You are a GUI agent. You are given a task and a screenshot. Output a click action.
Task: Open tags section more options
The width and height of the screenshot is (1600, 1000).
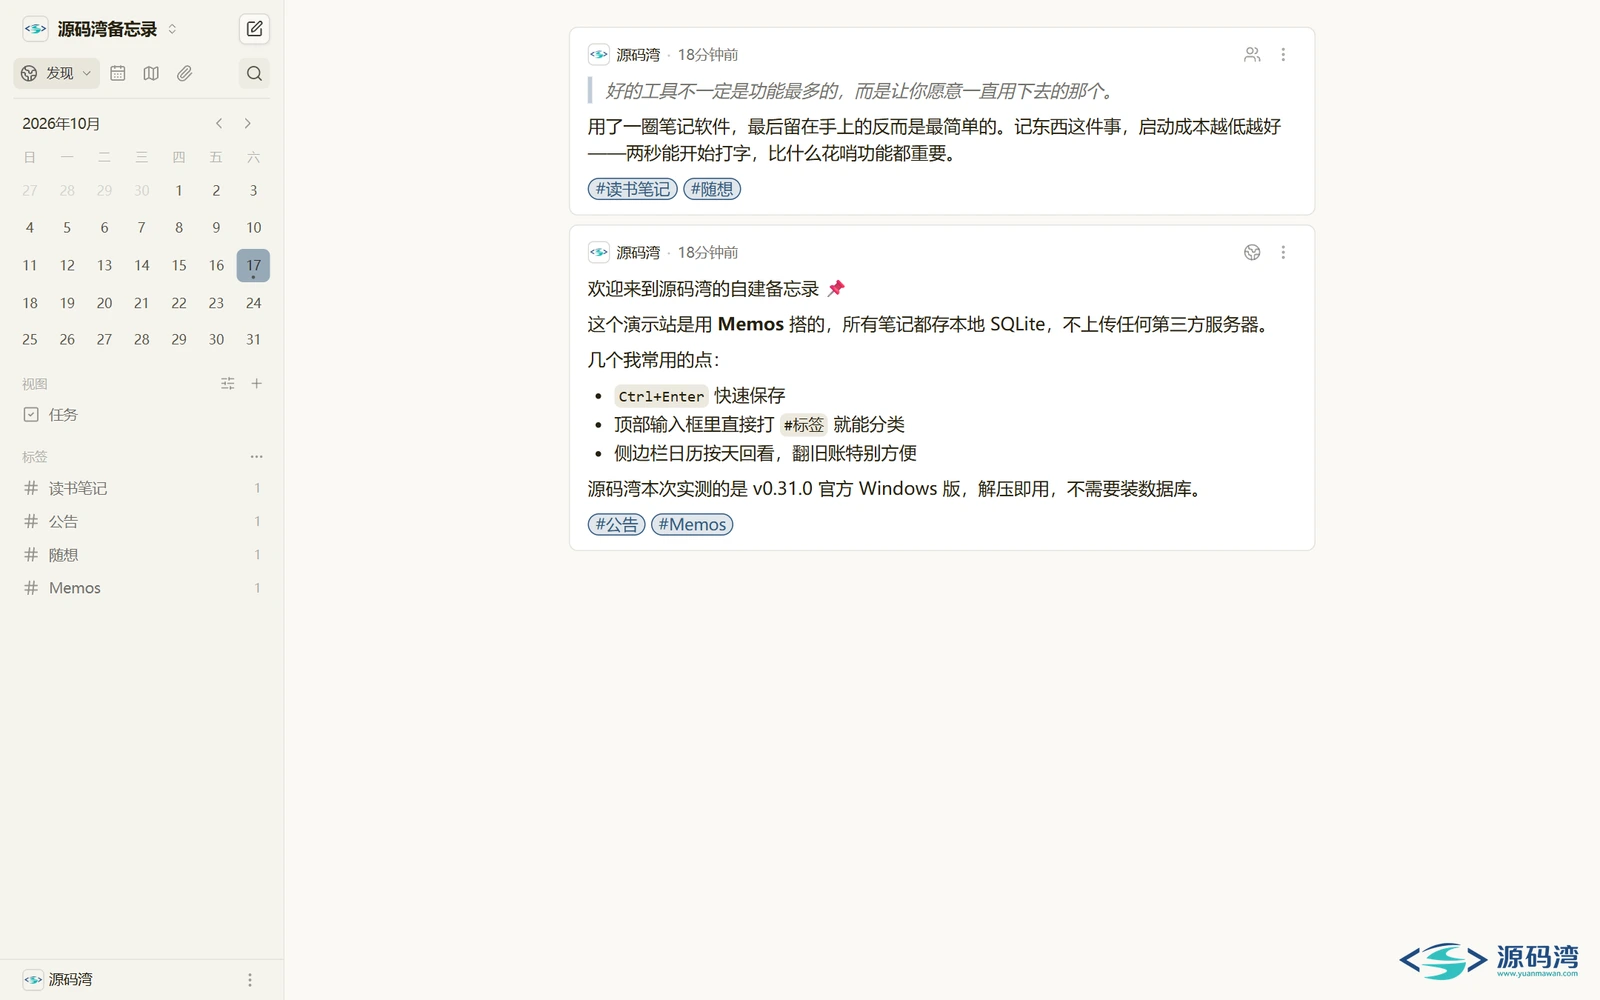click(x=257, y=456)
